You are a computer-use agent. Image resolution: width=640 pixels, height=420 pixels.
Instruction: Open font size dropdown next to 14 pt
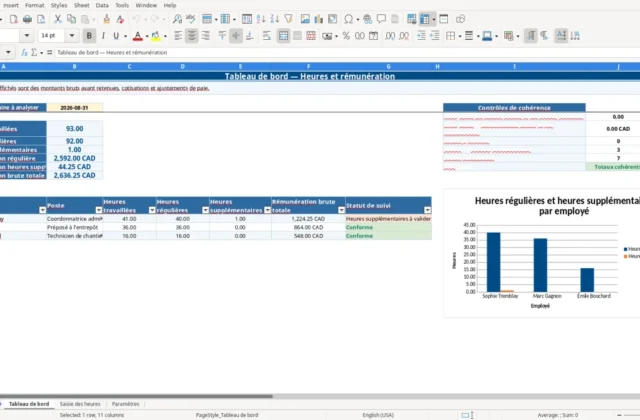[72, 36]
